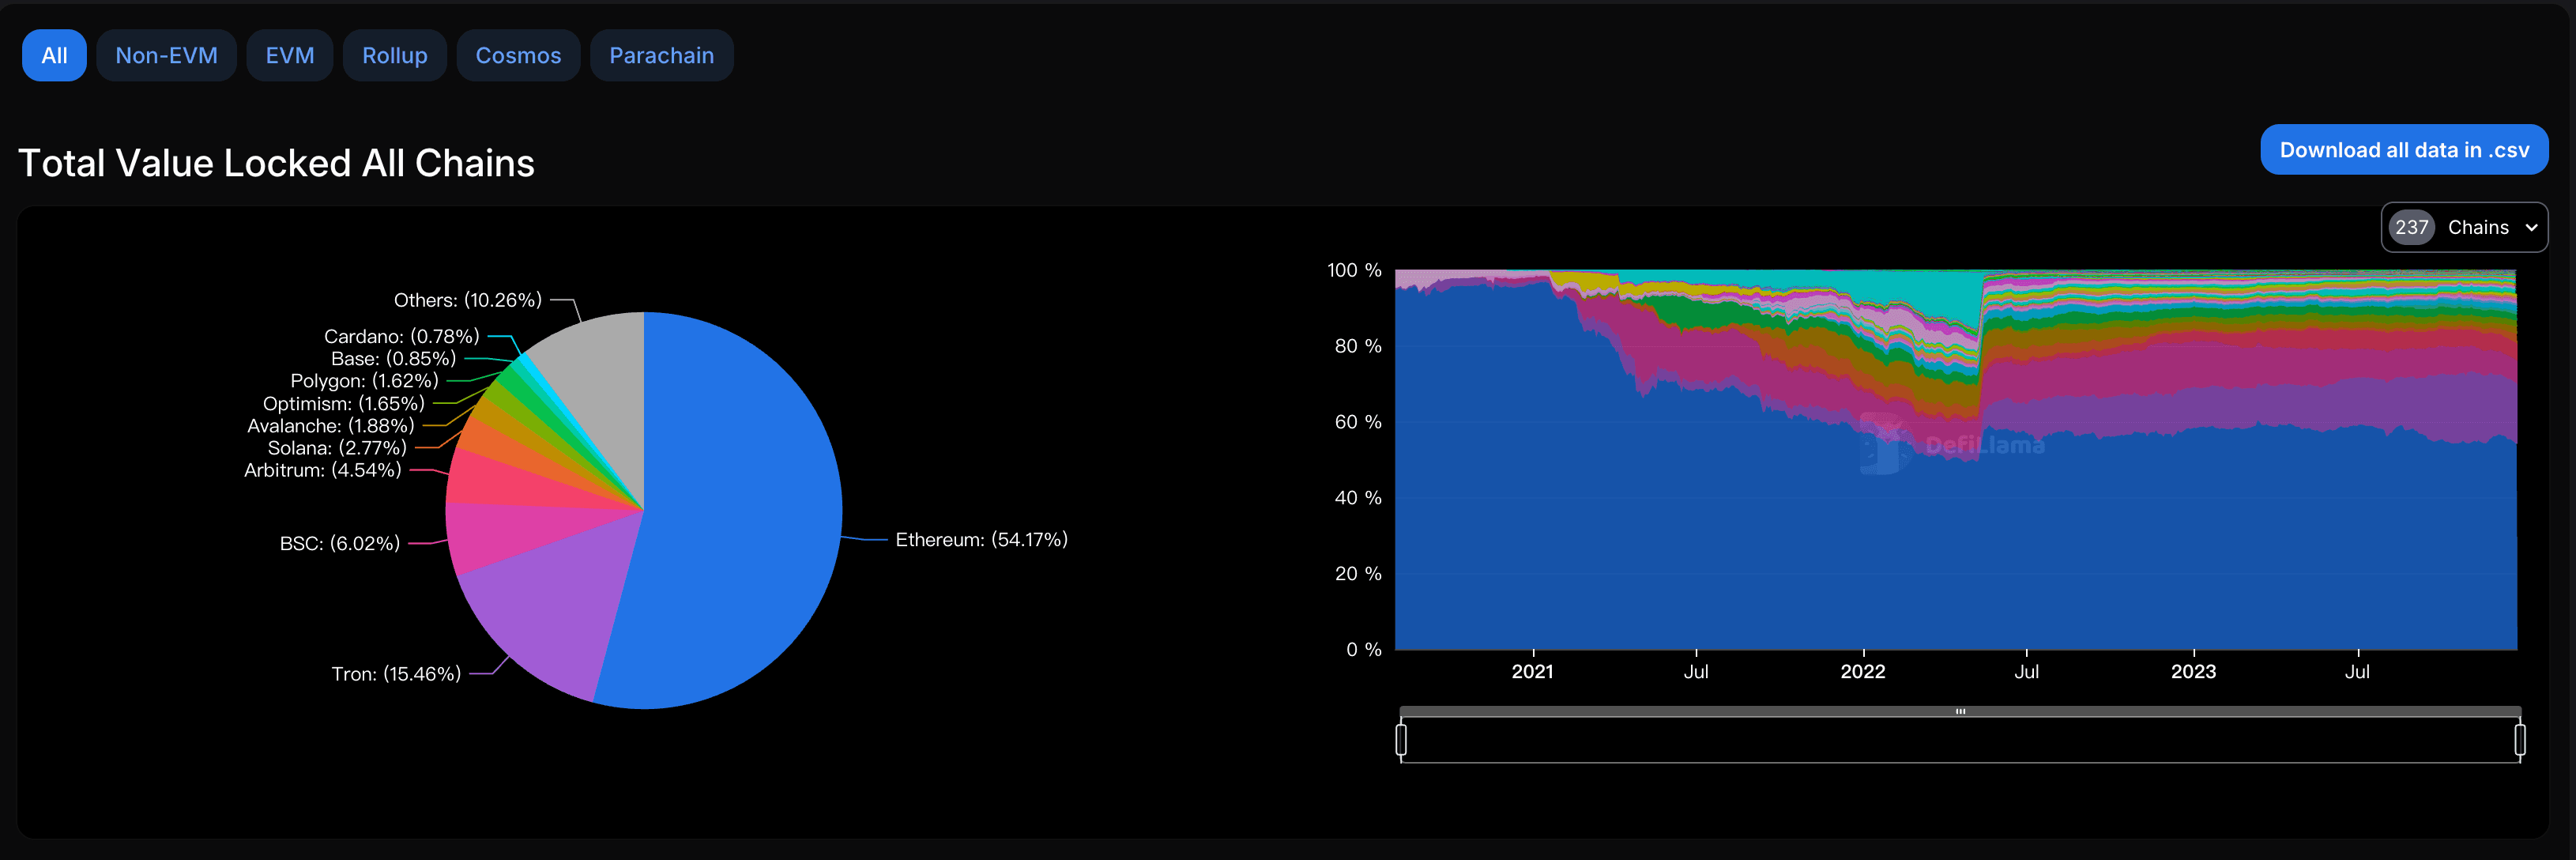The width and height of the screenshot is (2576, 860).
Task: Click the right handle of range slider
Action: [x=2520, y=740]
